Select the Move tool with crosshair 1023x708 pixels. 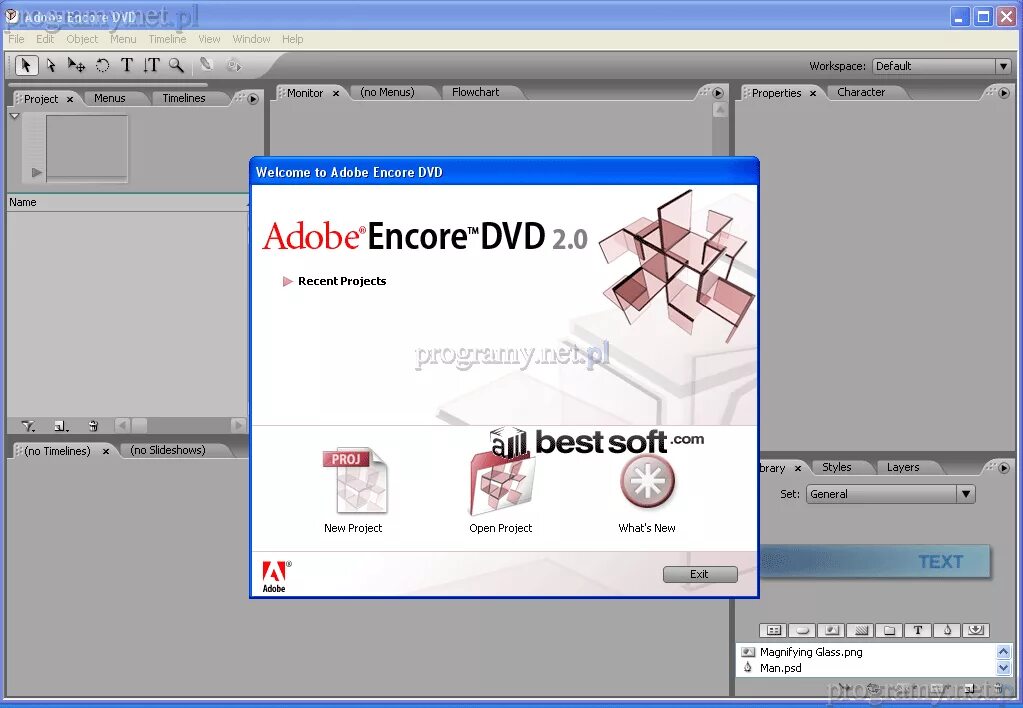point(76,65)
